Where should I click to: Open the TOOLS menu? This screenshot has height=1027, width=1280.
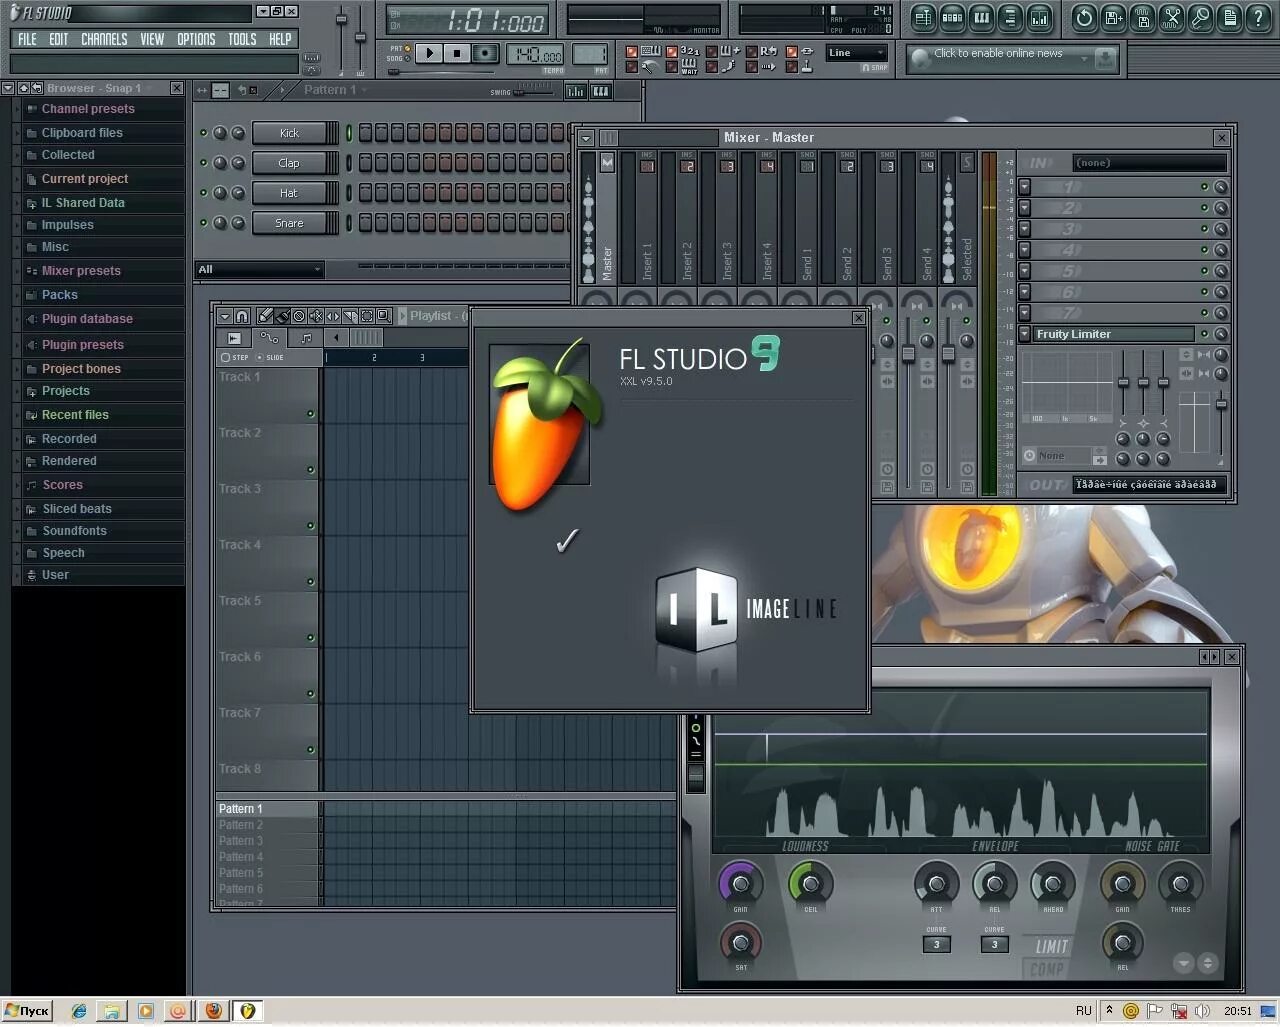242,39
